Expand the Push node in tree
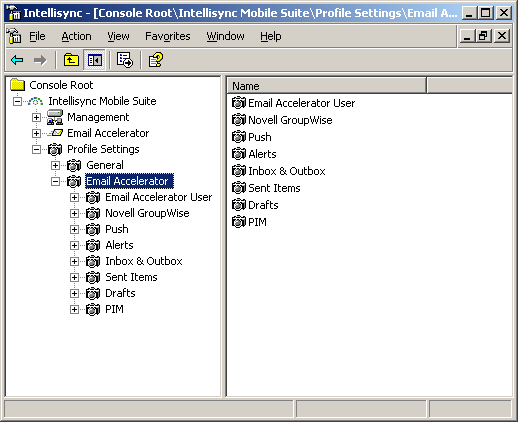The height and width of the screenshot is (422, 518). point(74,229)
